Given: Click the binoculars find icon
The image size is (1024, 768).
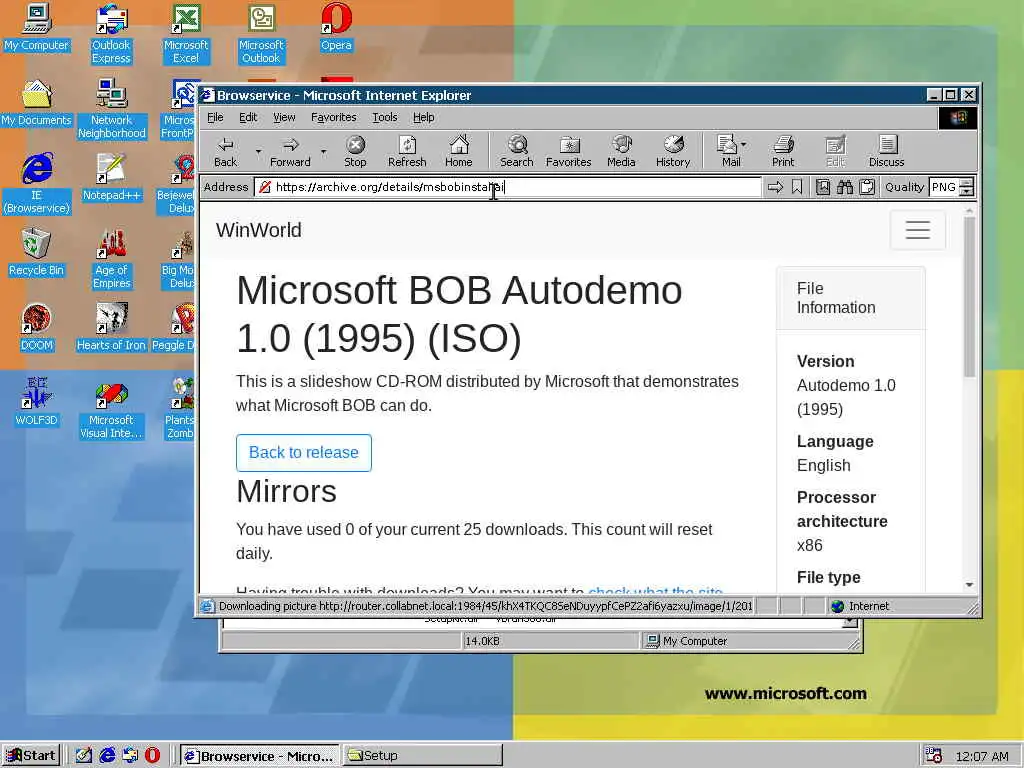Looking at the screenshot, I should click(x=844, y=187).
